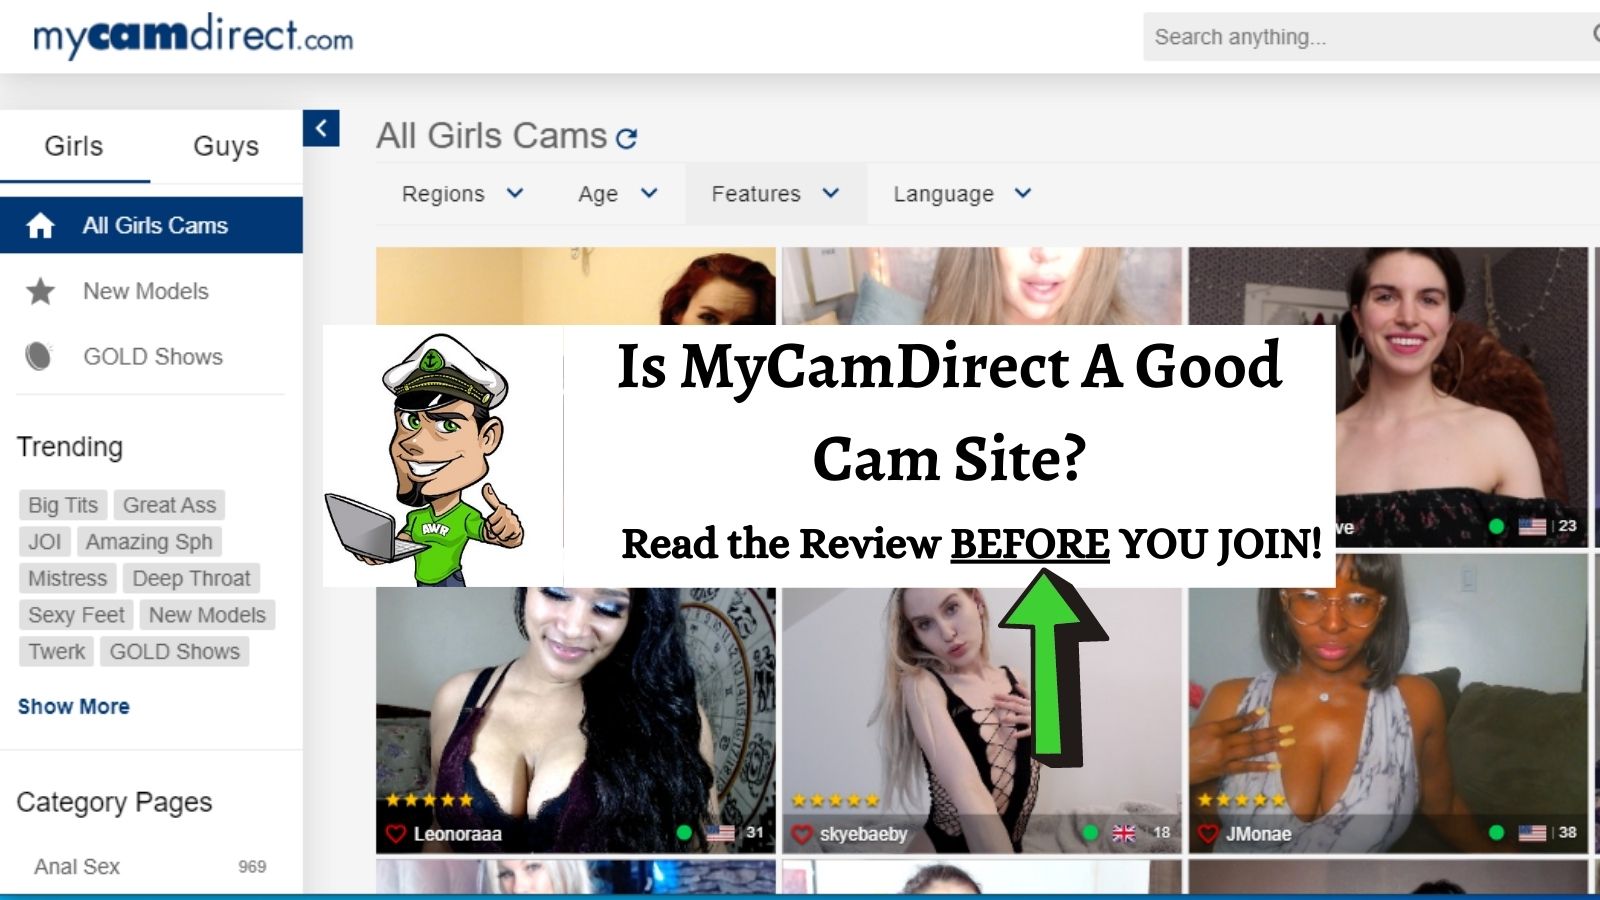Expand the Language filter dropdown
1600x900 pixels.
point(961,194)
